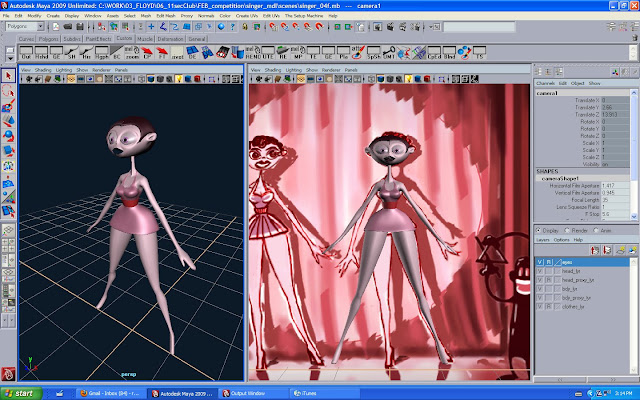Screen dimensions: 640x400
Task: Switch to the Polygons shelf tab
Action: pos(48,39)
